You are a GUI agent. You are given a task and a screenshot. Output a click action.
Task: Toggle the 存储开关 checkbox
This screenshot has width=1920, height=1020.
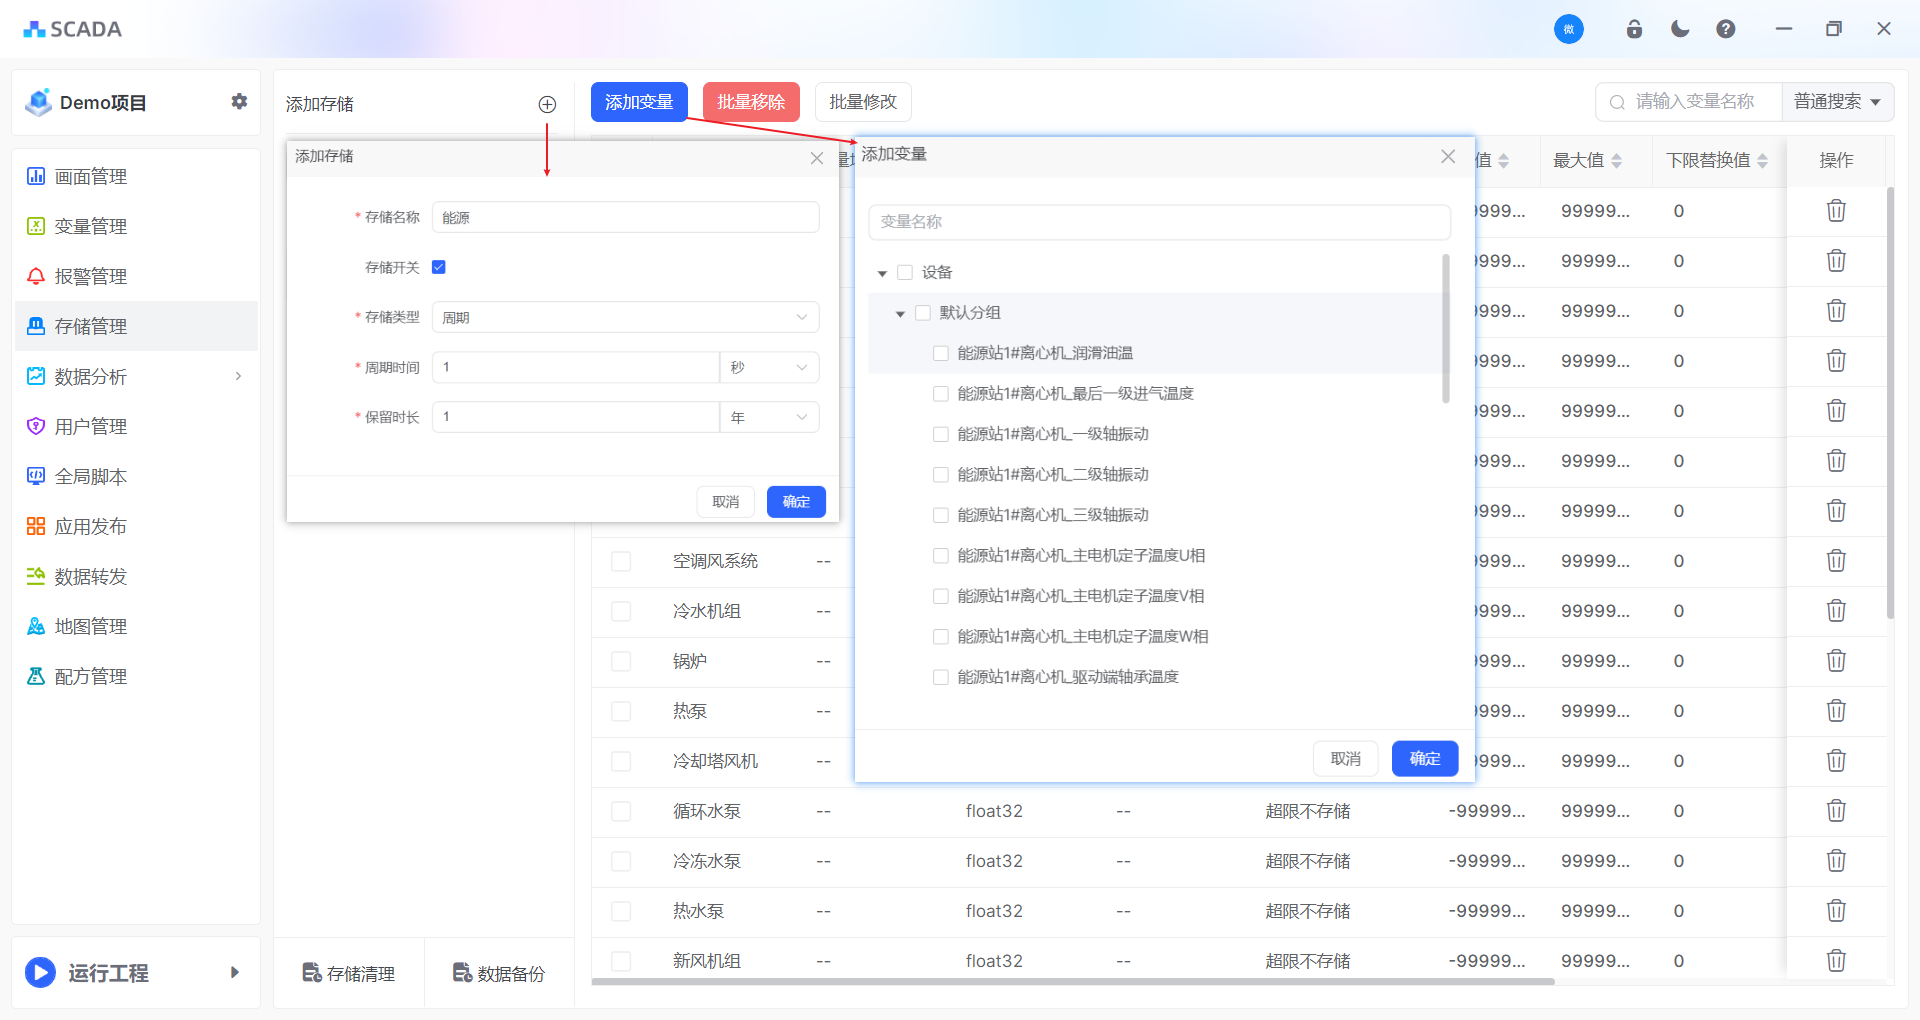[x=439, y=267]
